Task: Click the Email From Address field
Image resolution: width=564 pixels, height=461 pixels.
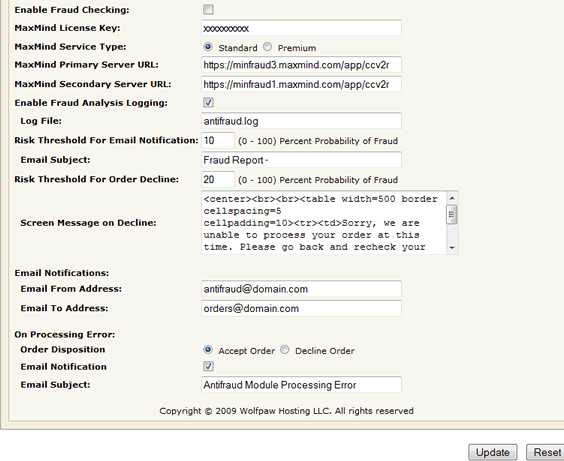Action: click(x=301, y=289)
